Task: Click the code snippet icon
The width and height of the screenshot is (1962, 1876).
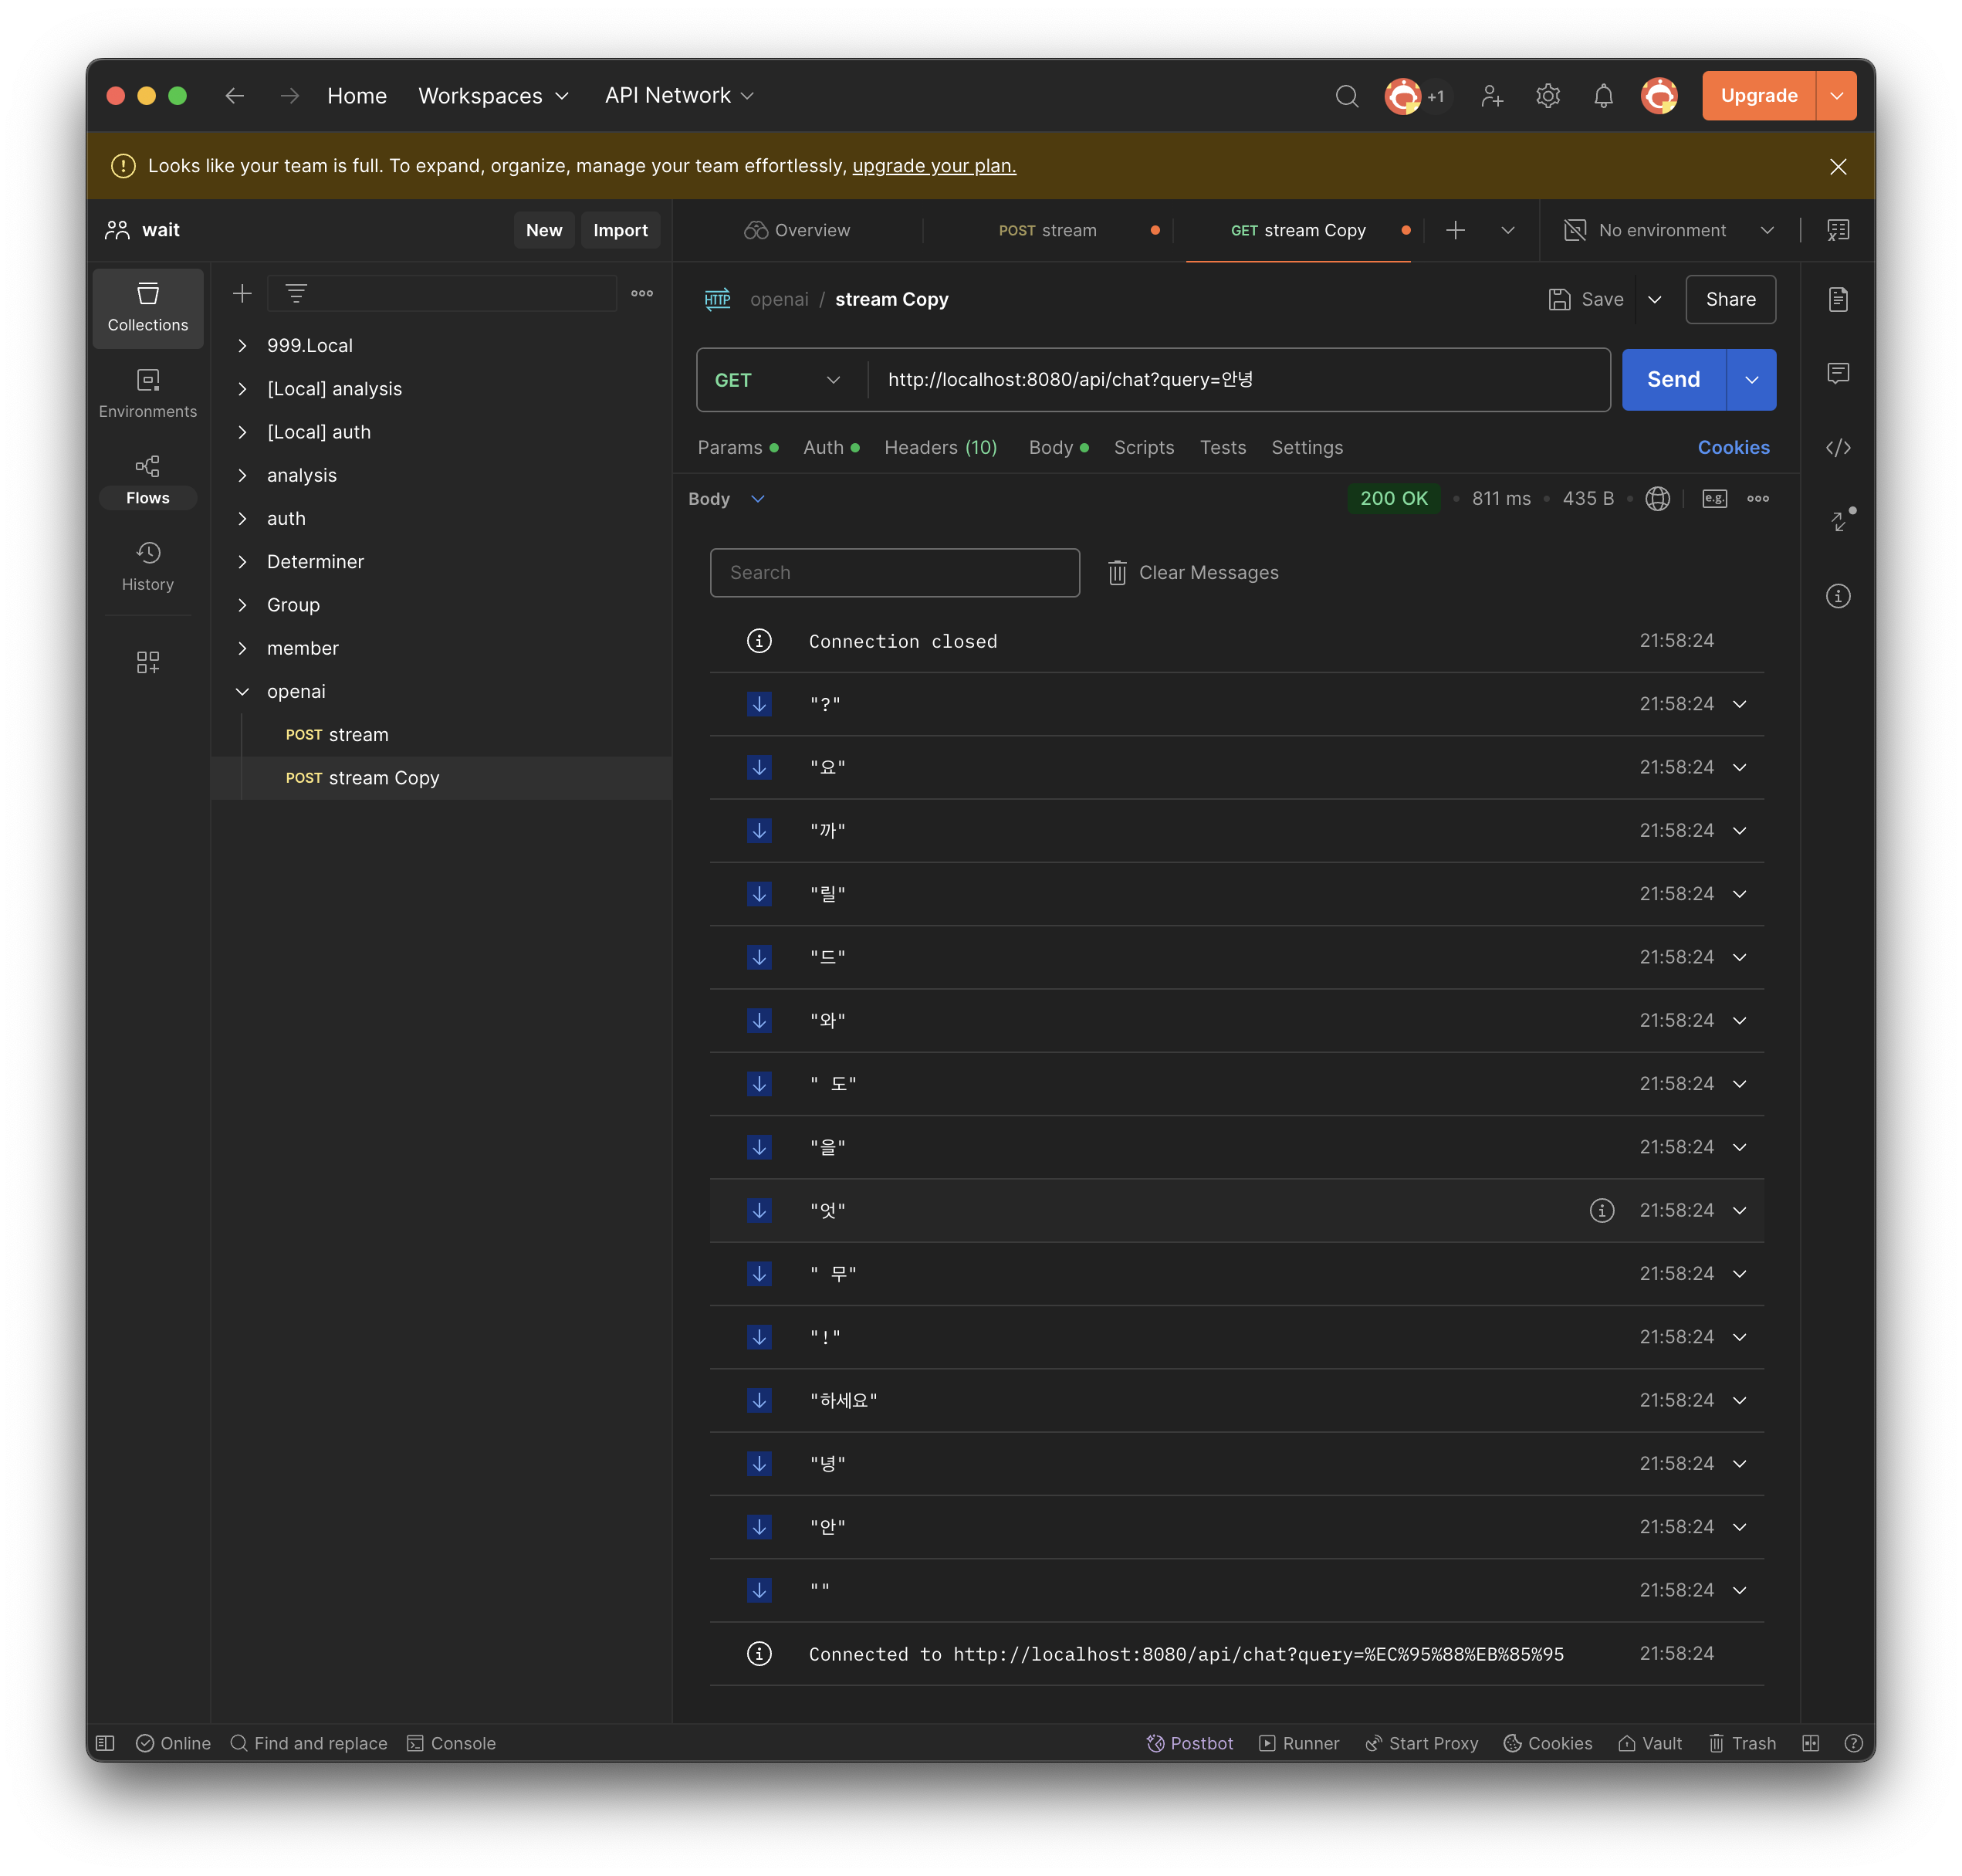Action: 1837,448
